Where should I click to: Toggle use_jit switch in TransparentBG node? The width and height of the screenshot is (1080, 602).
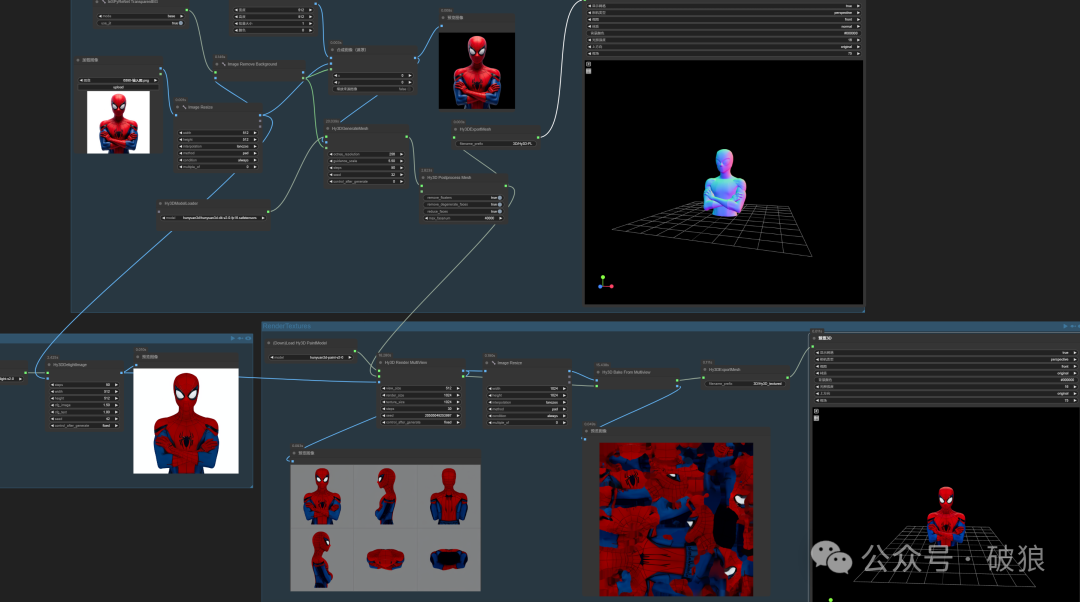180,23
